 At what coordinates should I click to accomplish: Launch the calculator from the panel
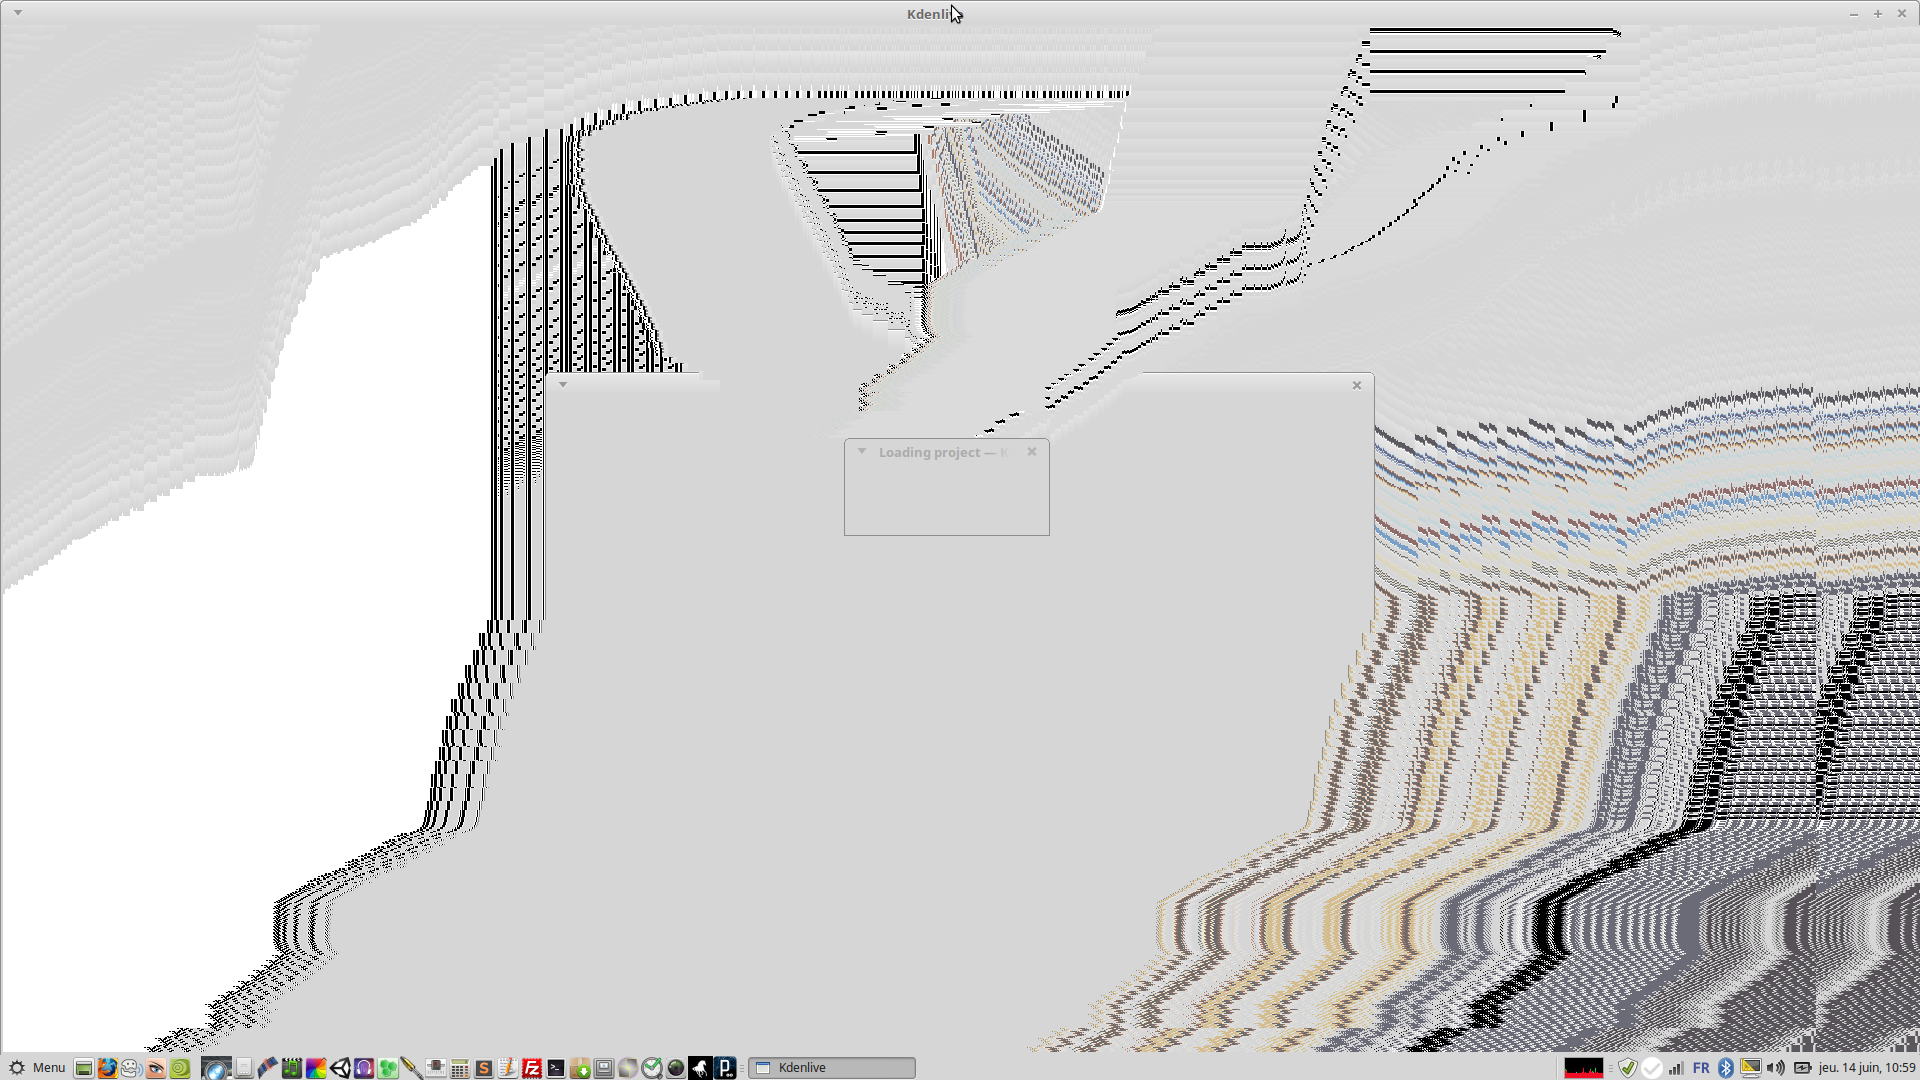point(460,1068)
